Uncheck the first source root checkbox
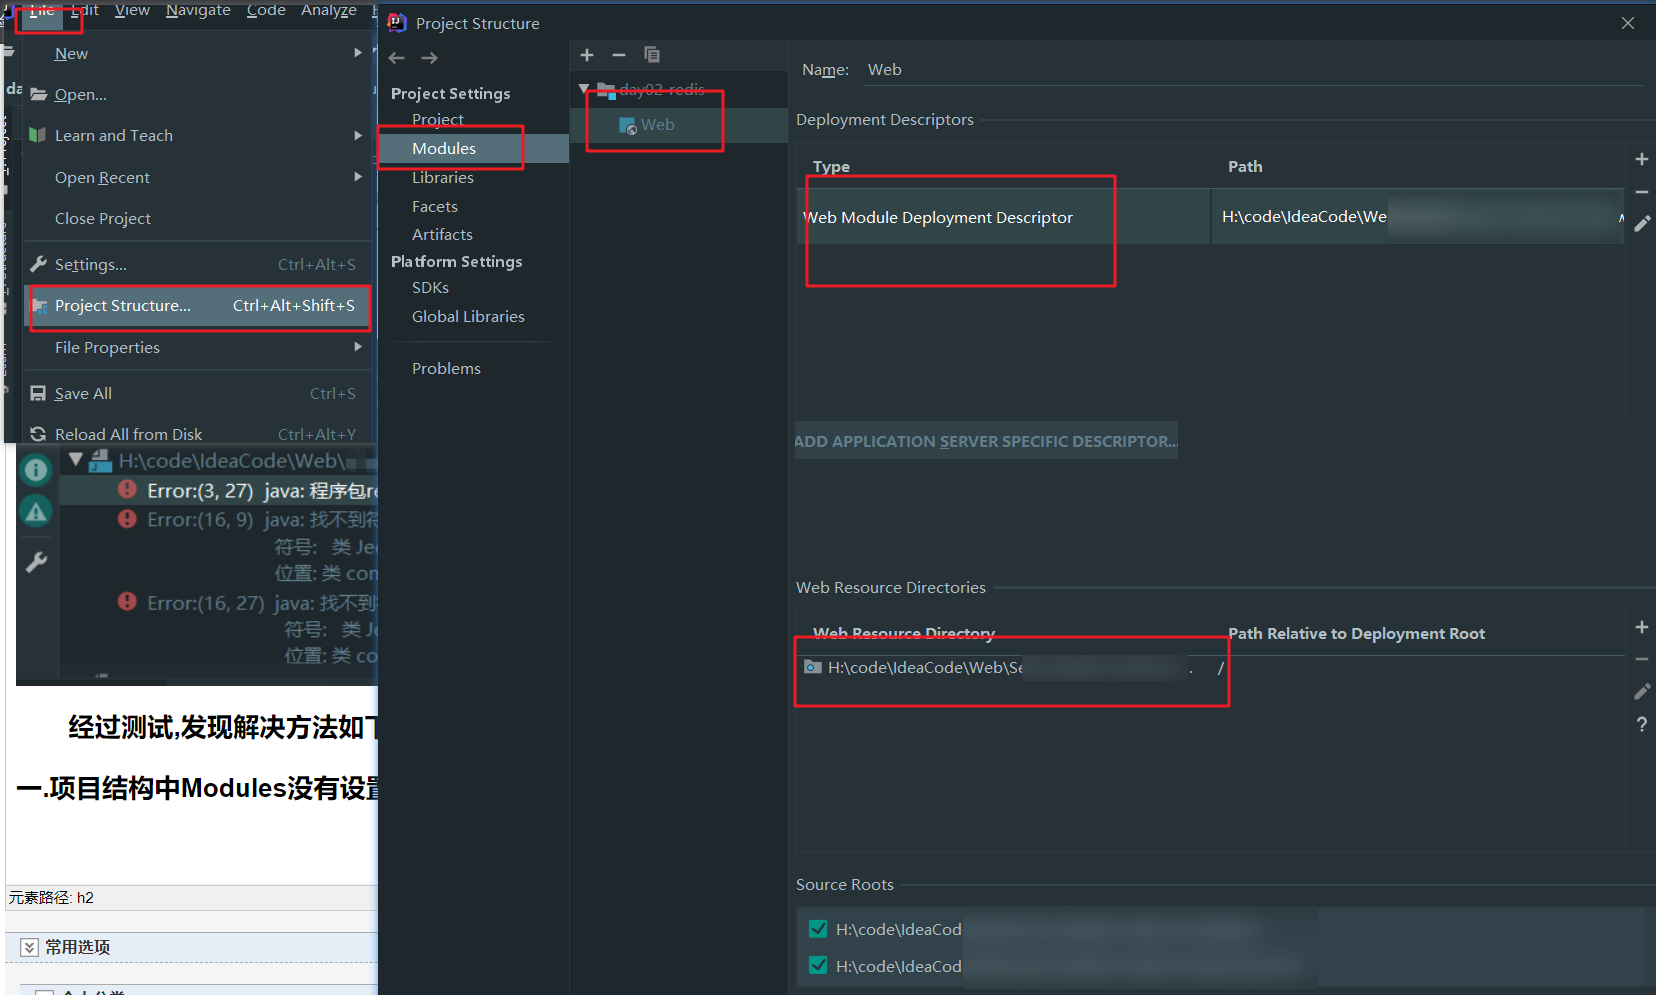This screenshot has width=1656, height=995. (818, 929)
